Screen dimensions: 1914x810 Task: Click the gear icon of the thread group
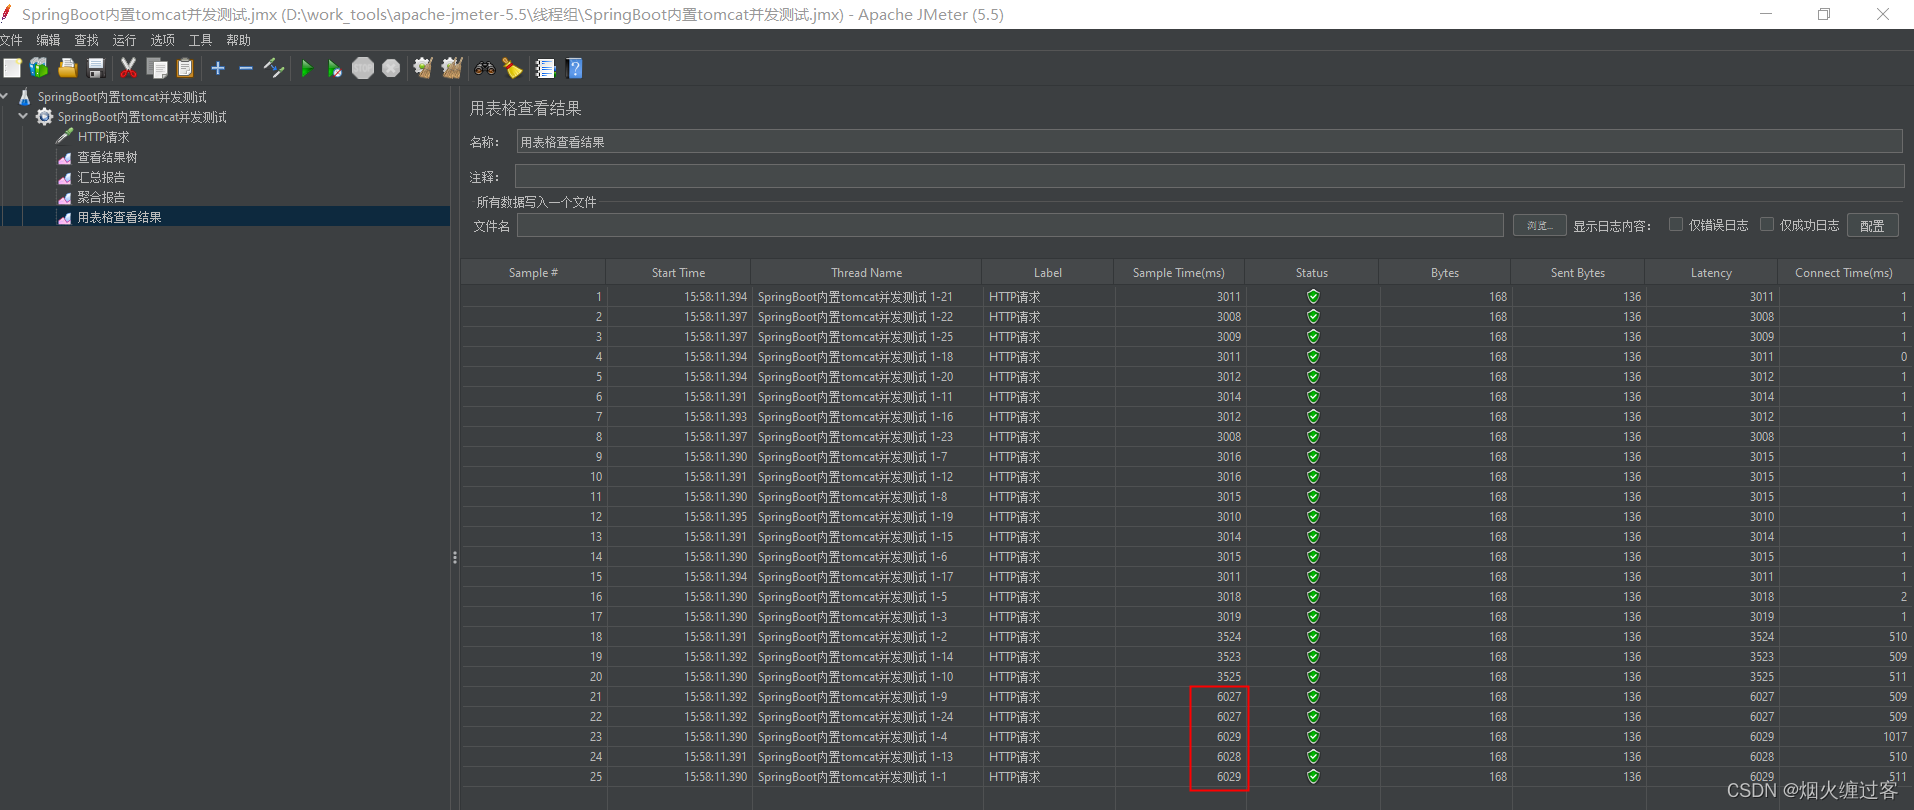(44, 117)
